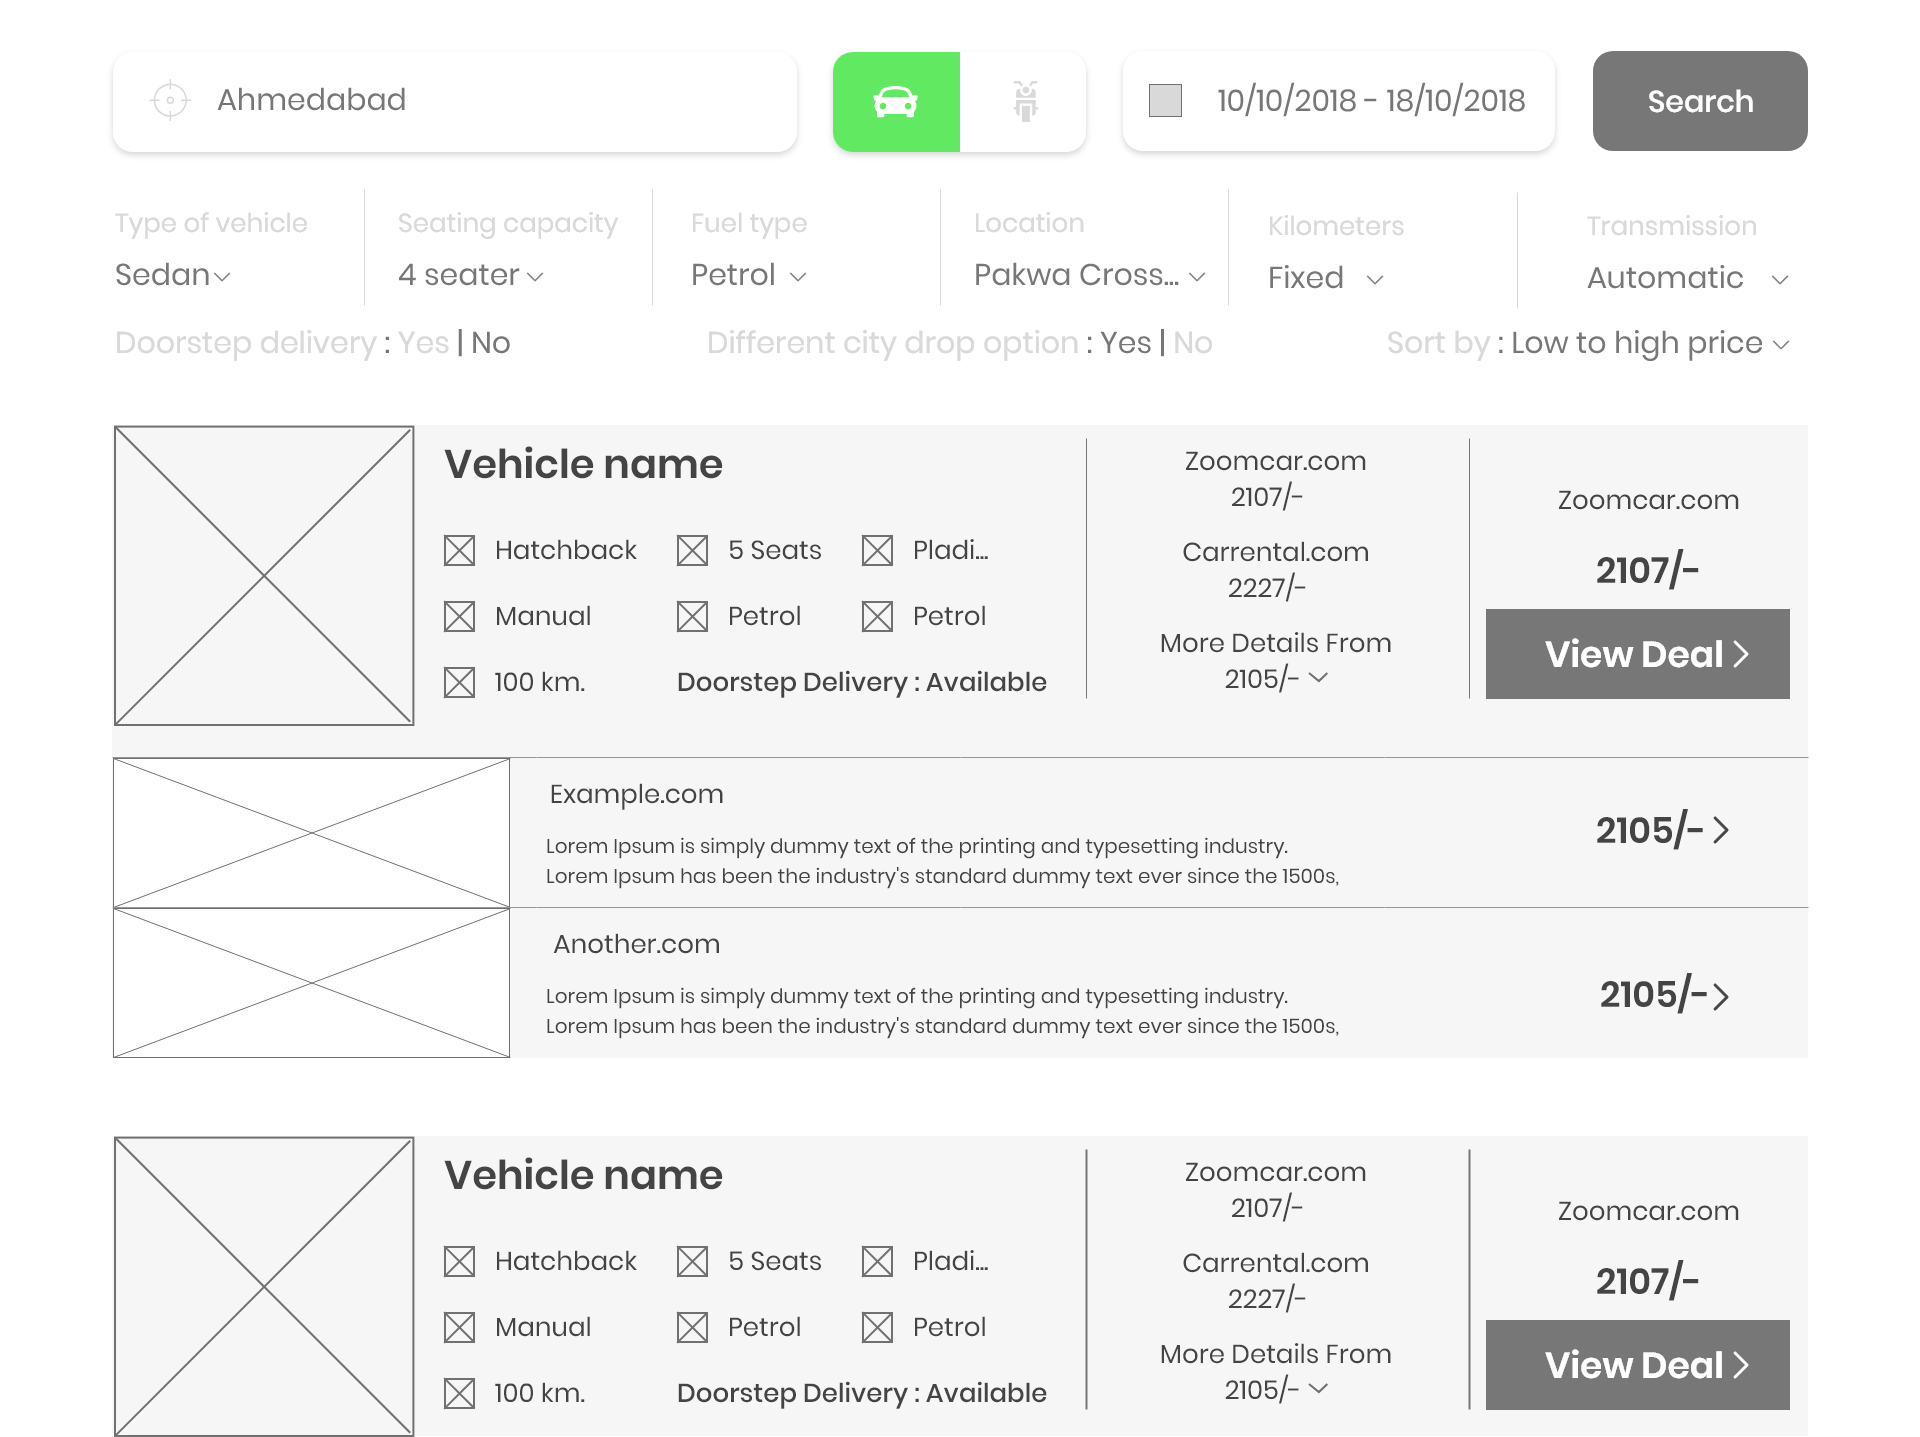The width and height of the screenshot is (1920, 1437).
Task: Click the second vehicle image placeholder
Action: click(x=264, y=1287)
